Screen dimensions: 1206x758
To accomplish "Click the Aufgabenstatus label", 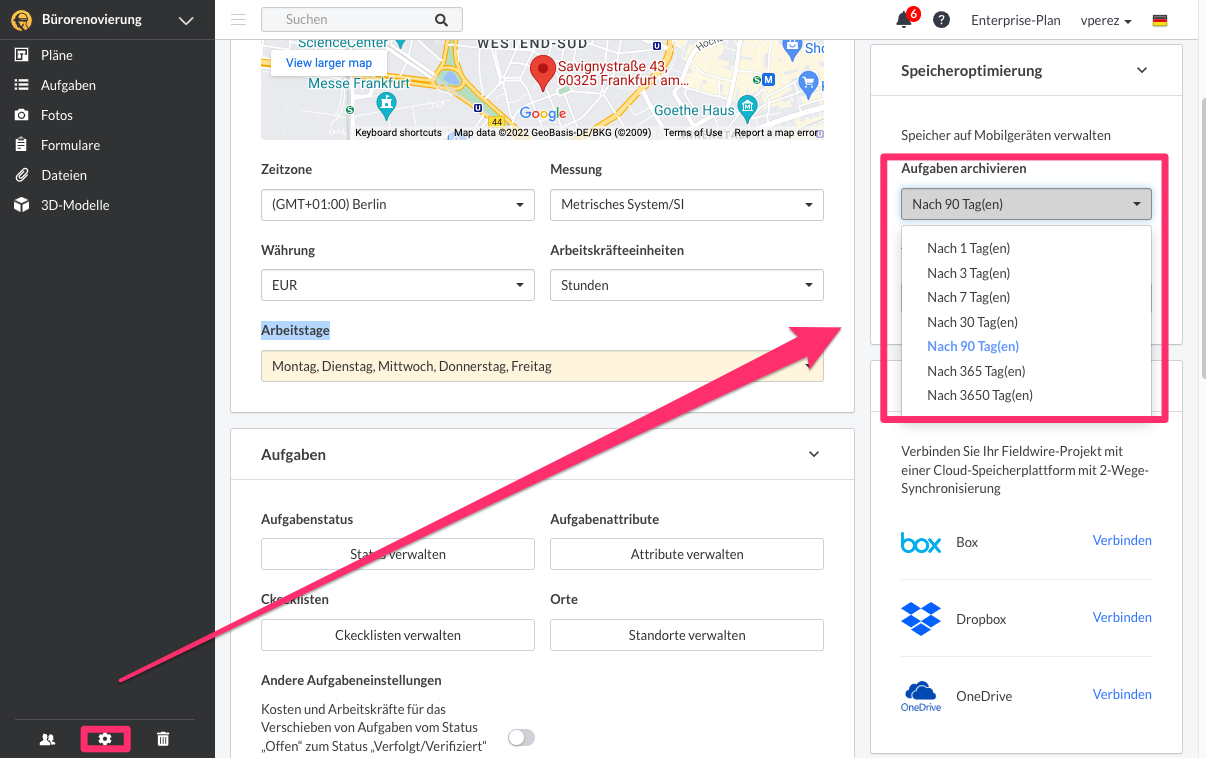I will [x=307, y=519].
